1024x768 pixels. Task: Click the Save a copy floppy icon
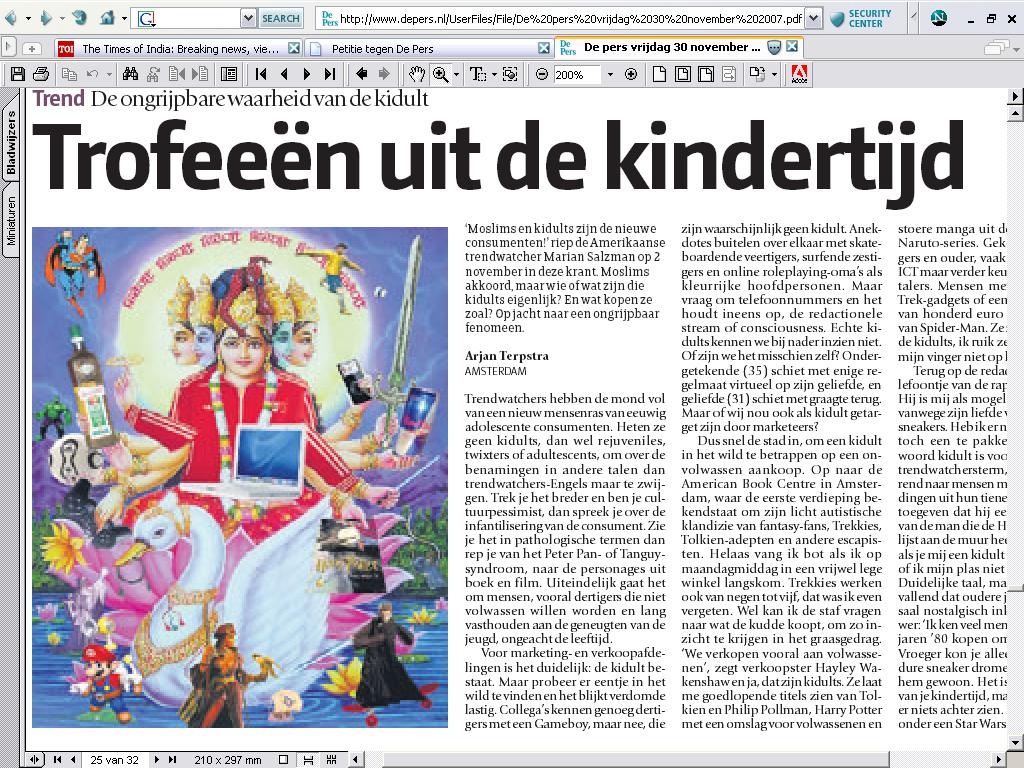(x=17, y=74)
